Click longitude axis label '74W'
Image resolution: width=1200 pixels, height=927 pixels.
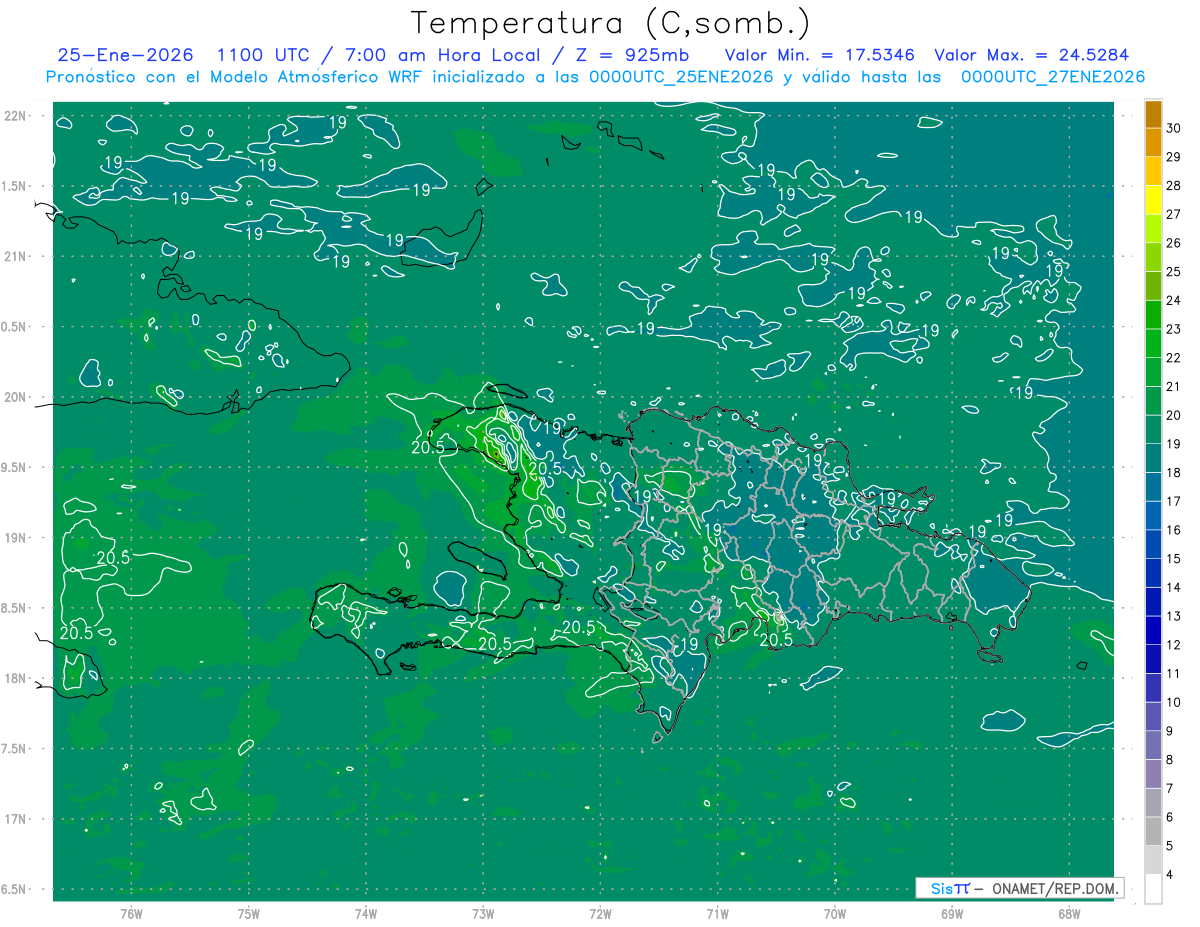tap(365, 914)
